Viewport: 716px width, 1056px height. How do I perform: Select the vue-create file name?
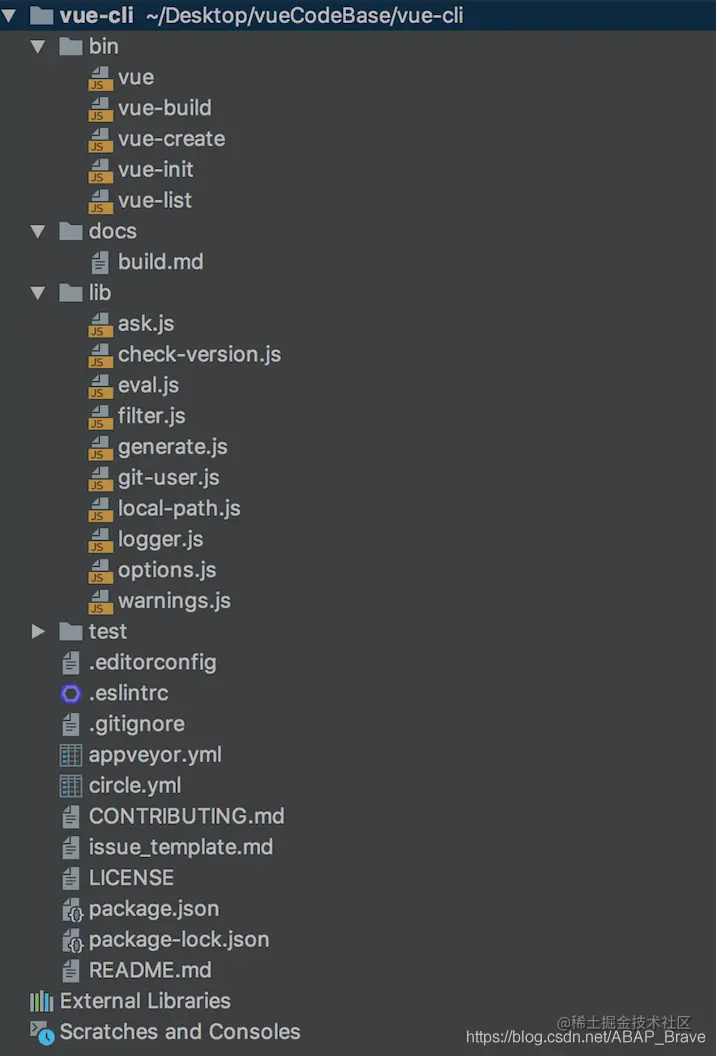[172, 139]
